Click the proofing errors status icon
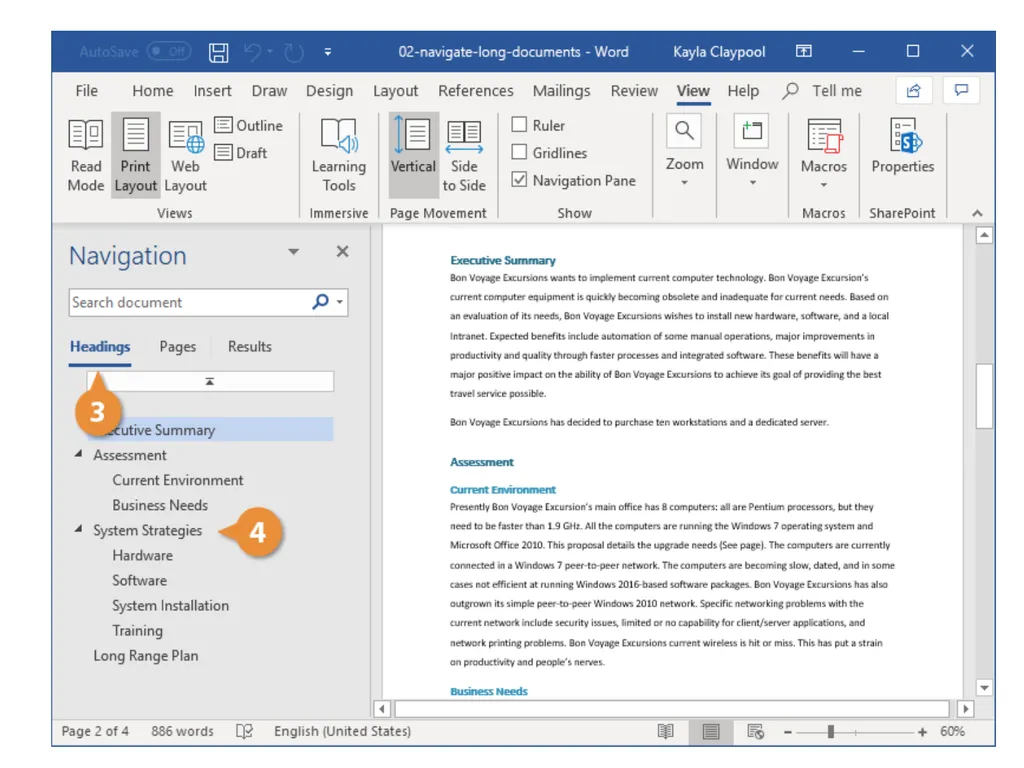Screen dimensions: 1024x768 (x=244, y=731)
